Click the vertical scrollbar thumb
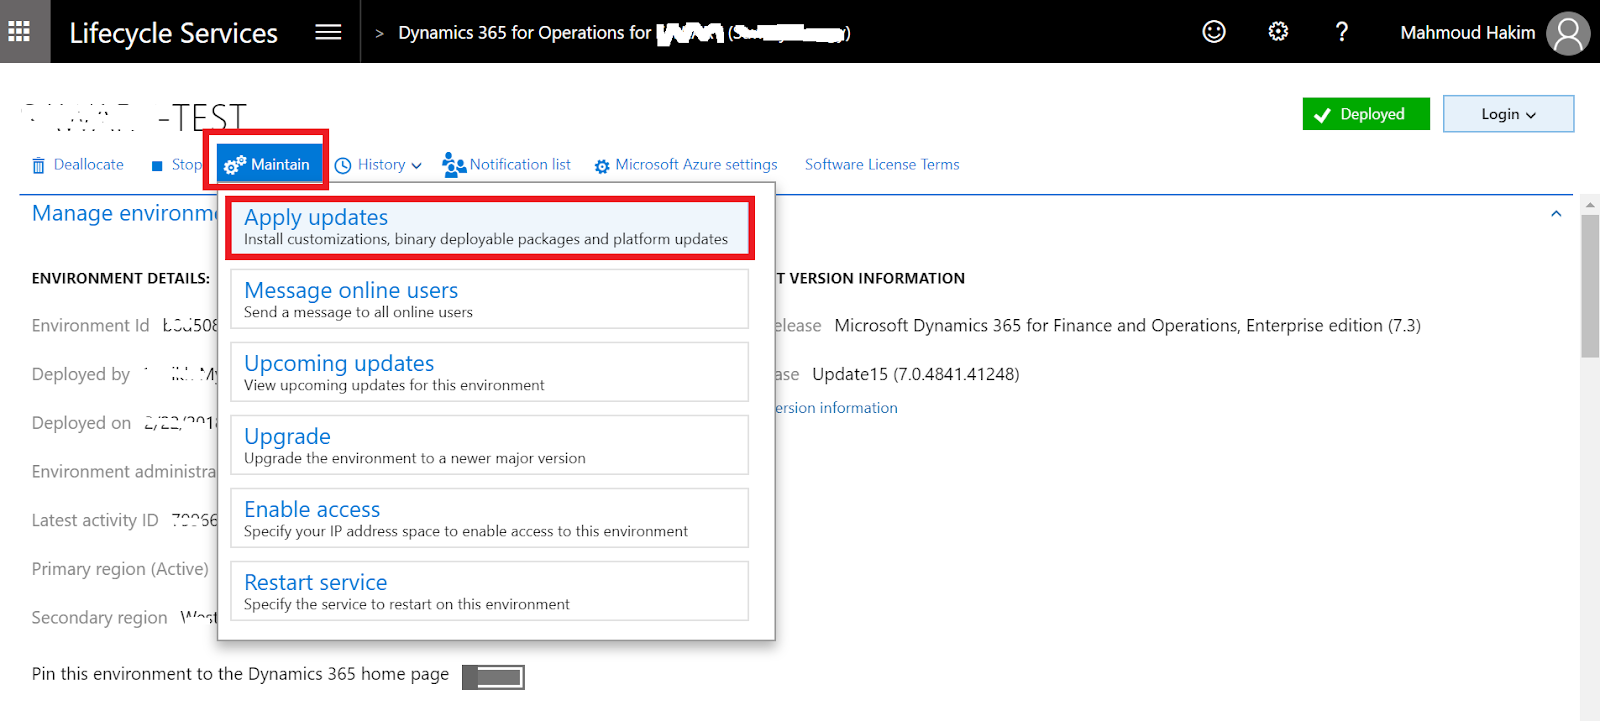 tap(1590, 286)
